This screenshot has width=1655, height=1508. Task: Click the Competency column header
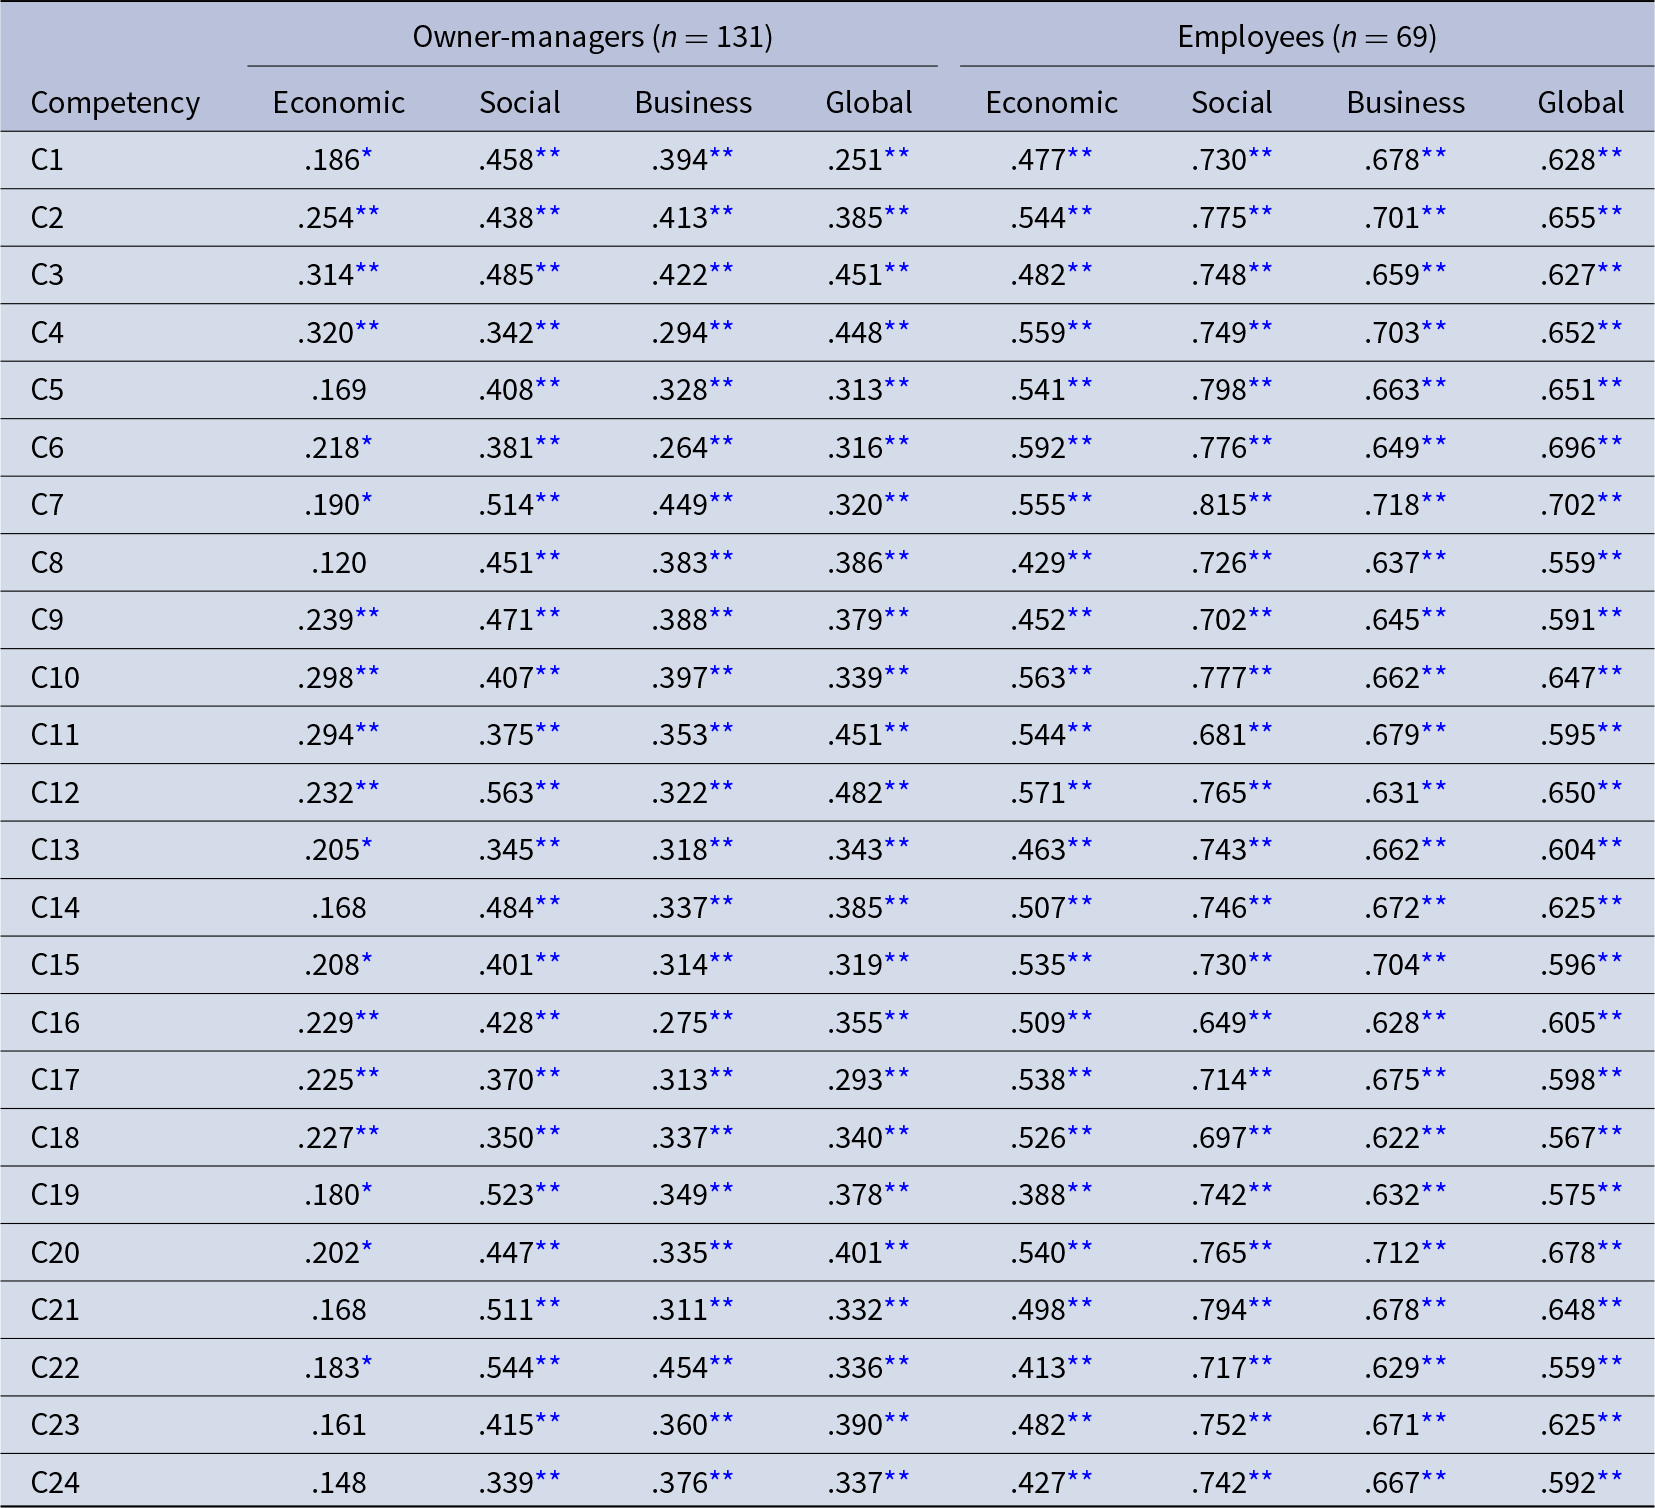coord(115,103)
